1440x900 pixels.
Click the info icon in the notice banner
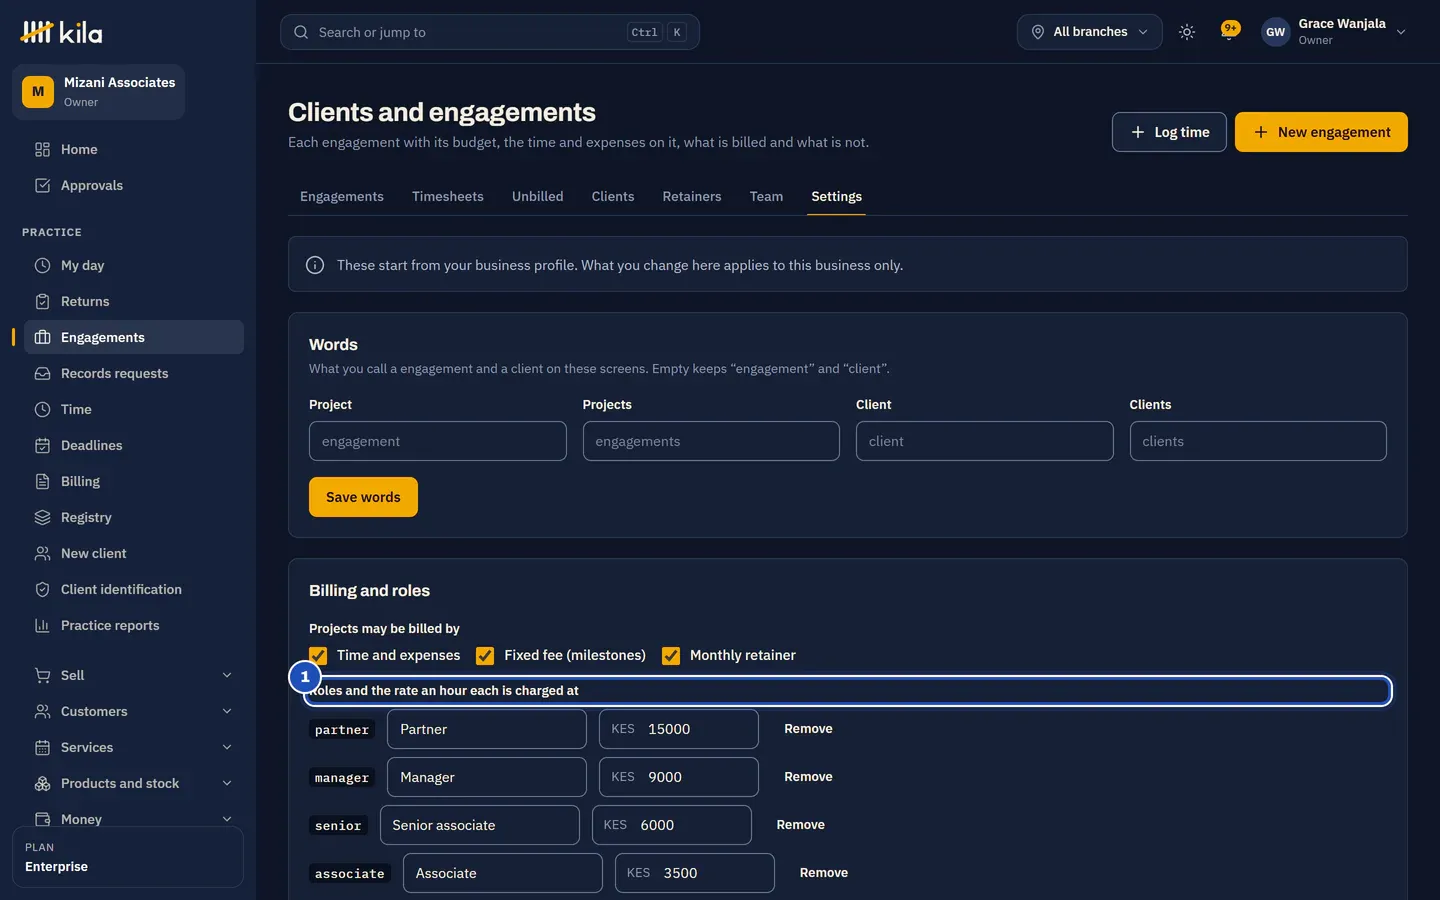(x=315, y=265)
